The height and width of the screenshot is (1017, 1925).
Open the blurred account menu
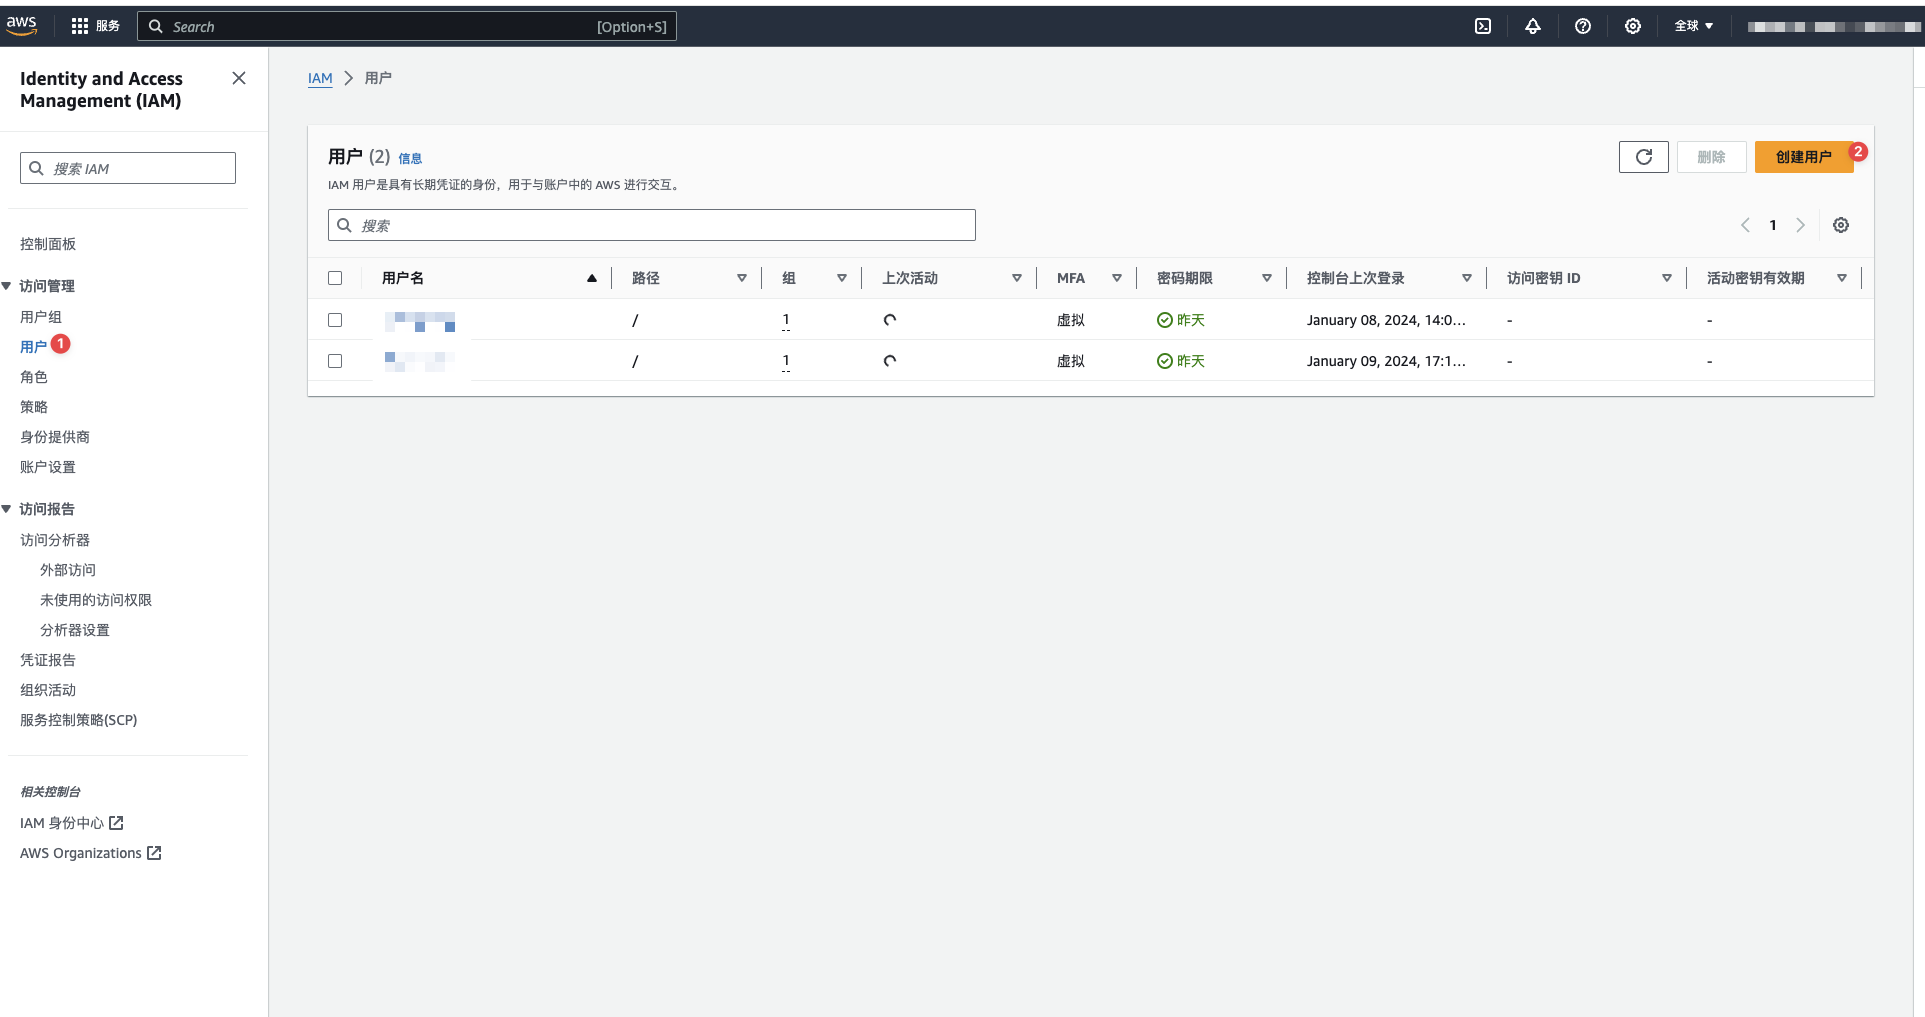pos(1834,27)
